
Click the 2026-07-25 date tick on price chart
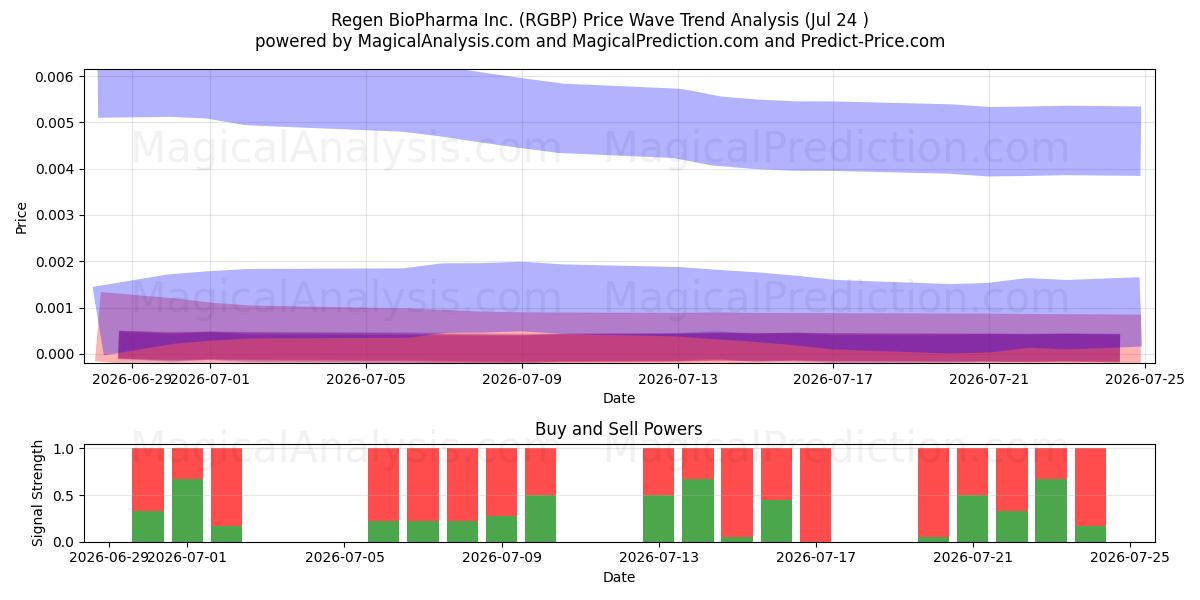(x=1145, y=378)
